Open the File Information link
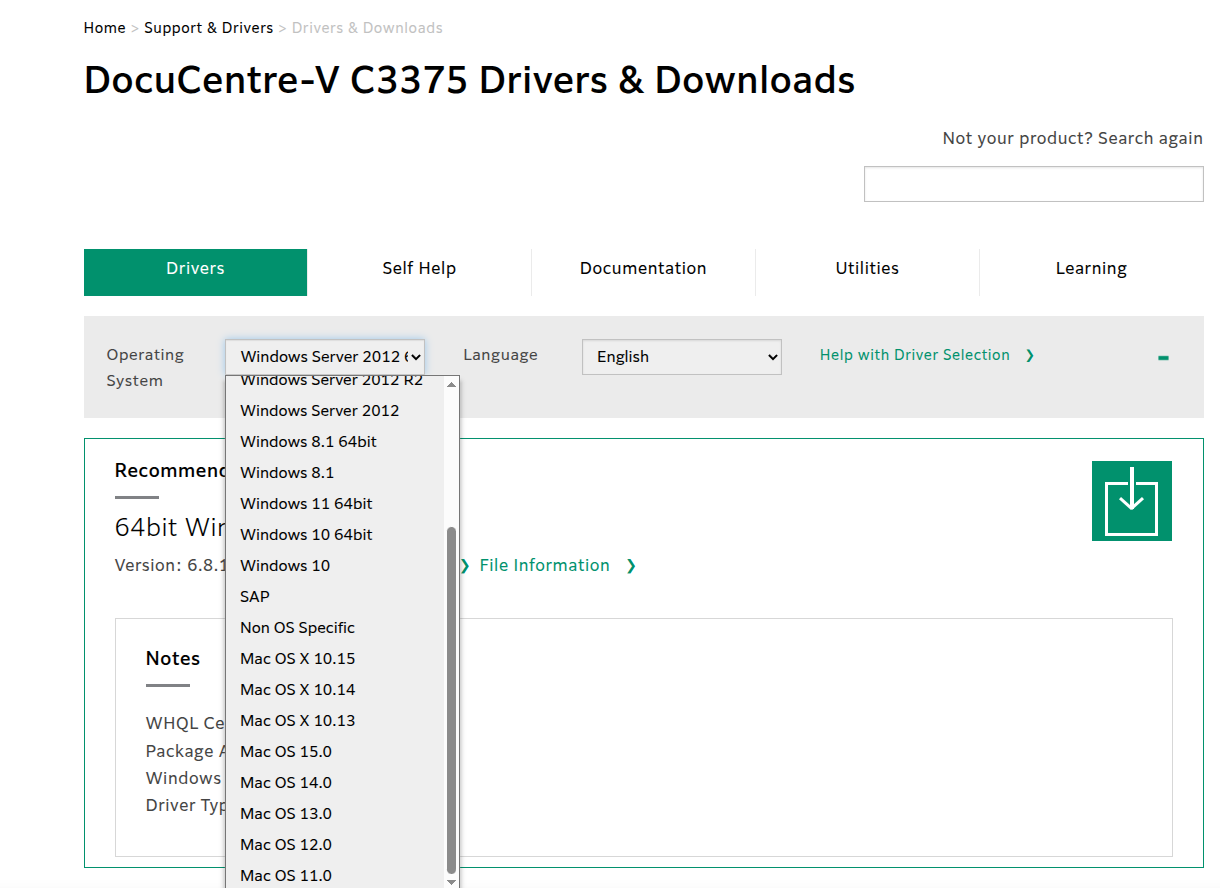Image resolution: width=1220 pixels, height=888 pixels. click(544, 565)
